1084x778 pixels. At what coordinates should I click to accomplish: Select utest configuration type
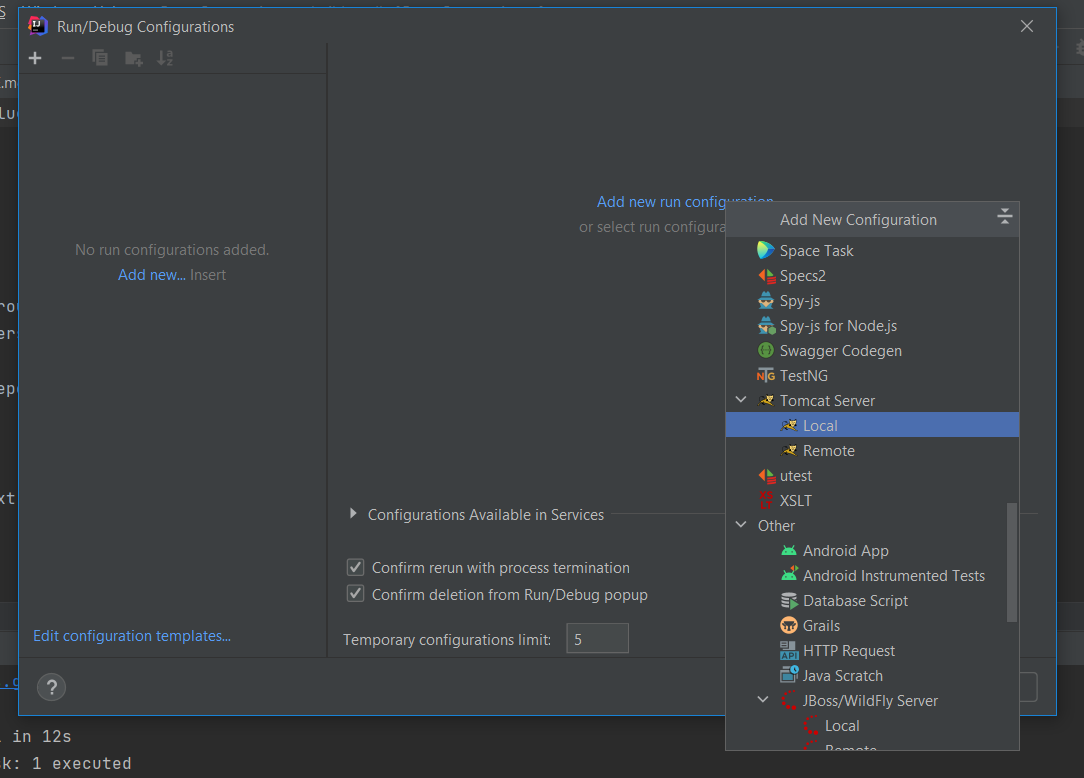pos(872,475)
